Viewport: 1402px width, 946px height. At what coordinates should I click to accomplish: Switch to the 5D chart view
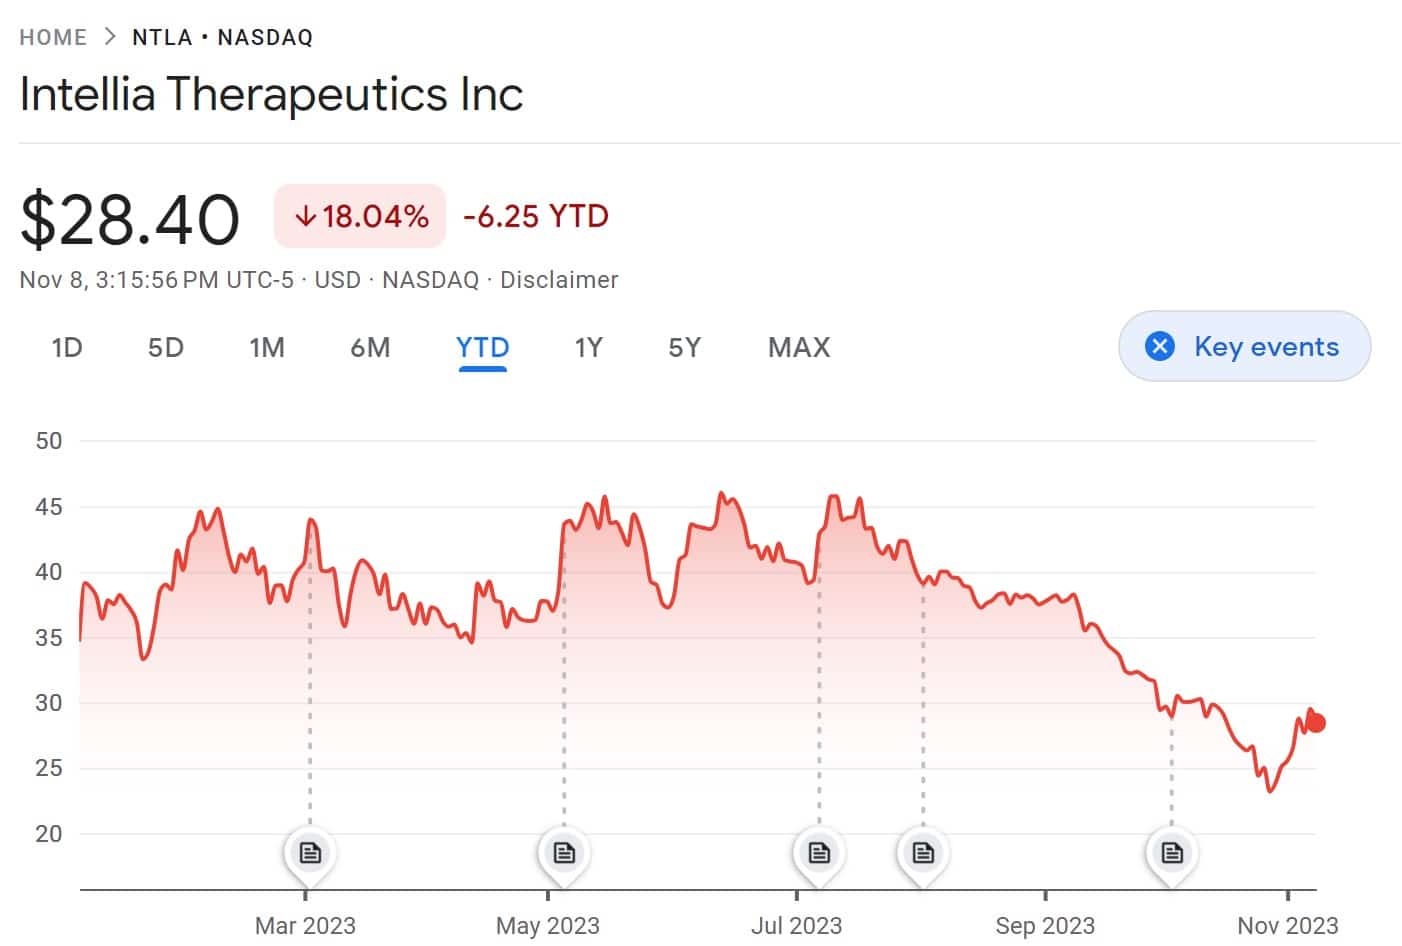pyautogui.click(x=165, y=347)
